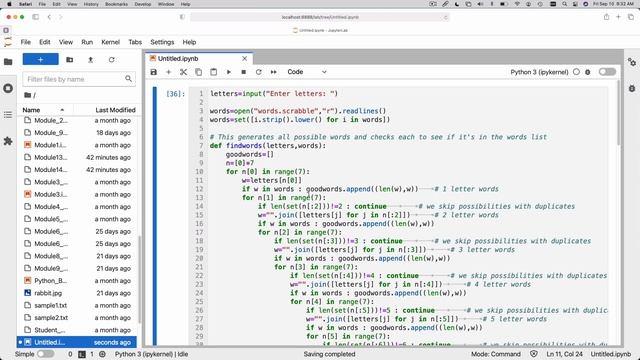Paste cells from the clipboard icon
Screen dimensions: 640x360
coord(213,72)
